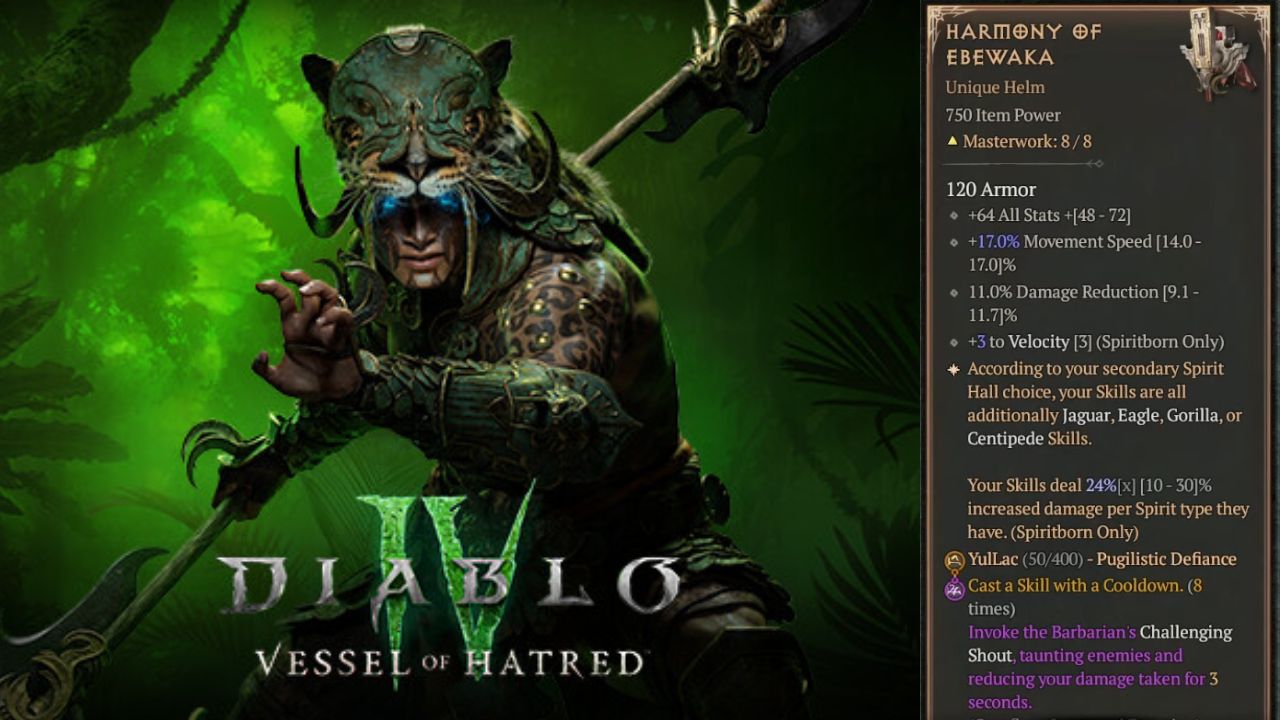
Task: Click the Masterwork 8 / 8 line
Action: click(x=1019, y=141)
